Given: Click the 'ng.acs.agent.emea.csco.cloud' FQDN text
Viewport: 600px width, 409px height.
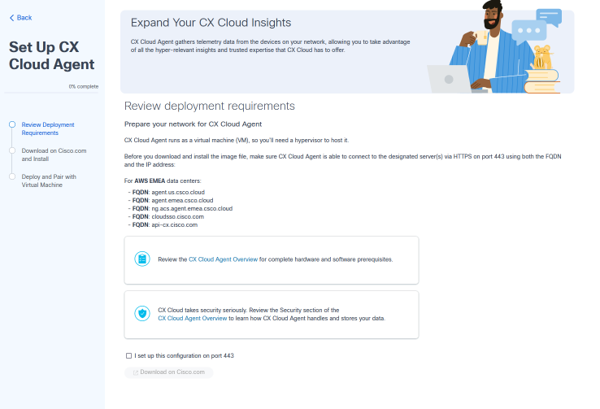Looking at the screenshot, I should coord(192,208).
